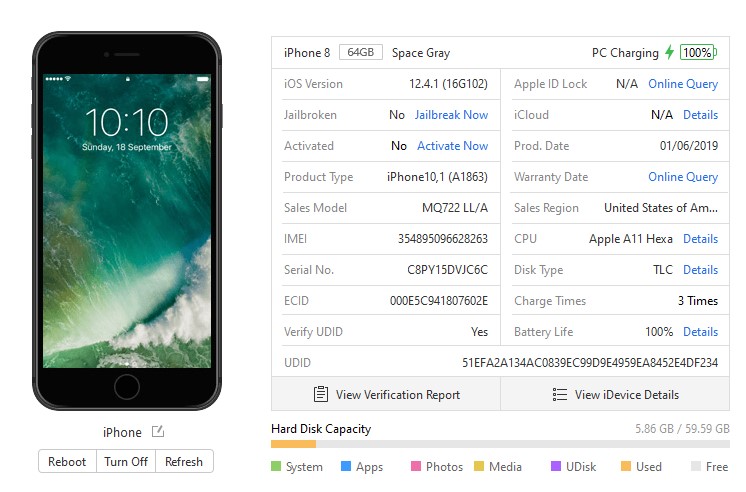Refresh the device information
Viewport: 746px width, 492px height.
coord(184,462)
